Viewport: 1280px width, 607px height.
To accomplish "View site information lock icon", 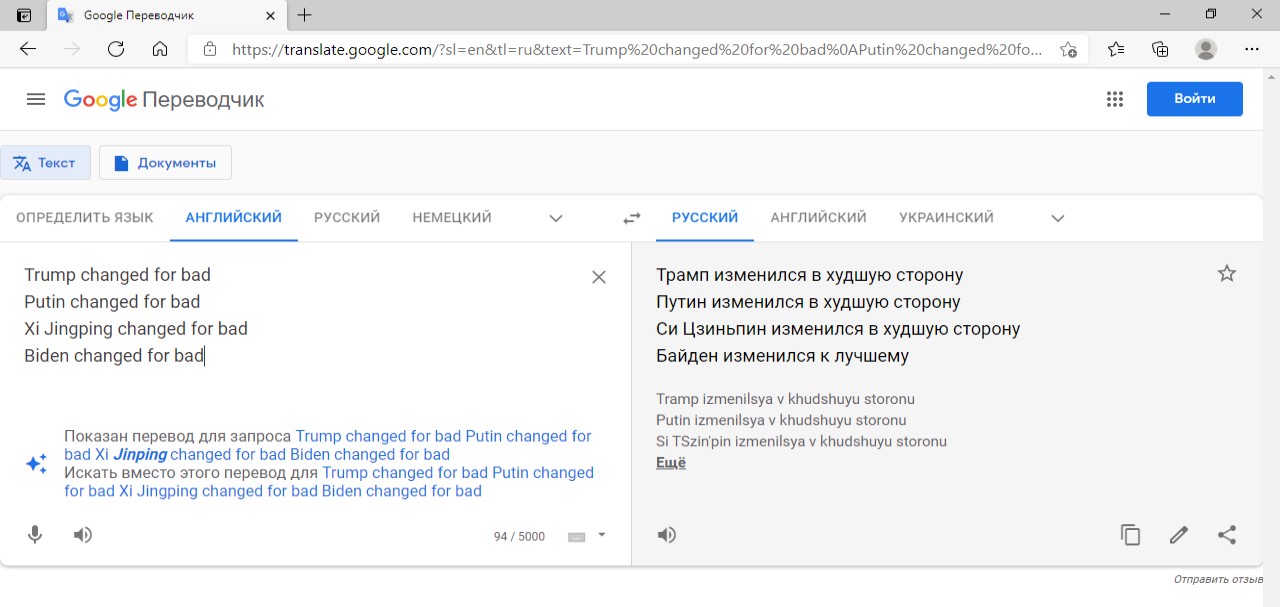I will pyautogui.click(x=209, y=49).
